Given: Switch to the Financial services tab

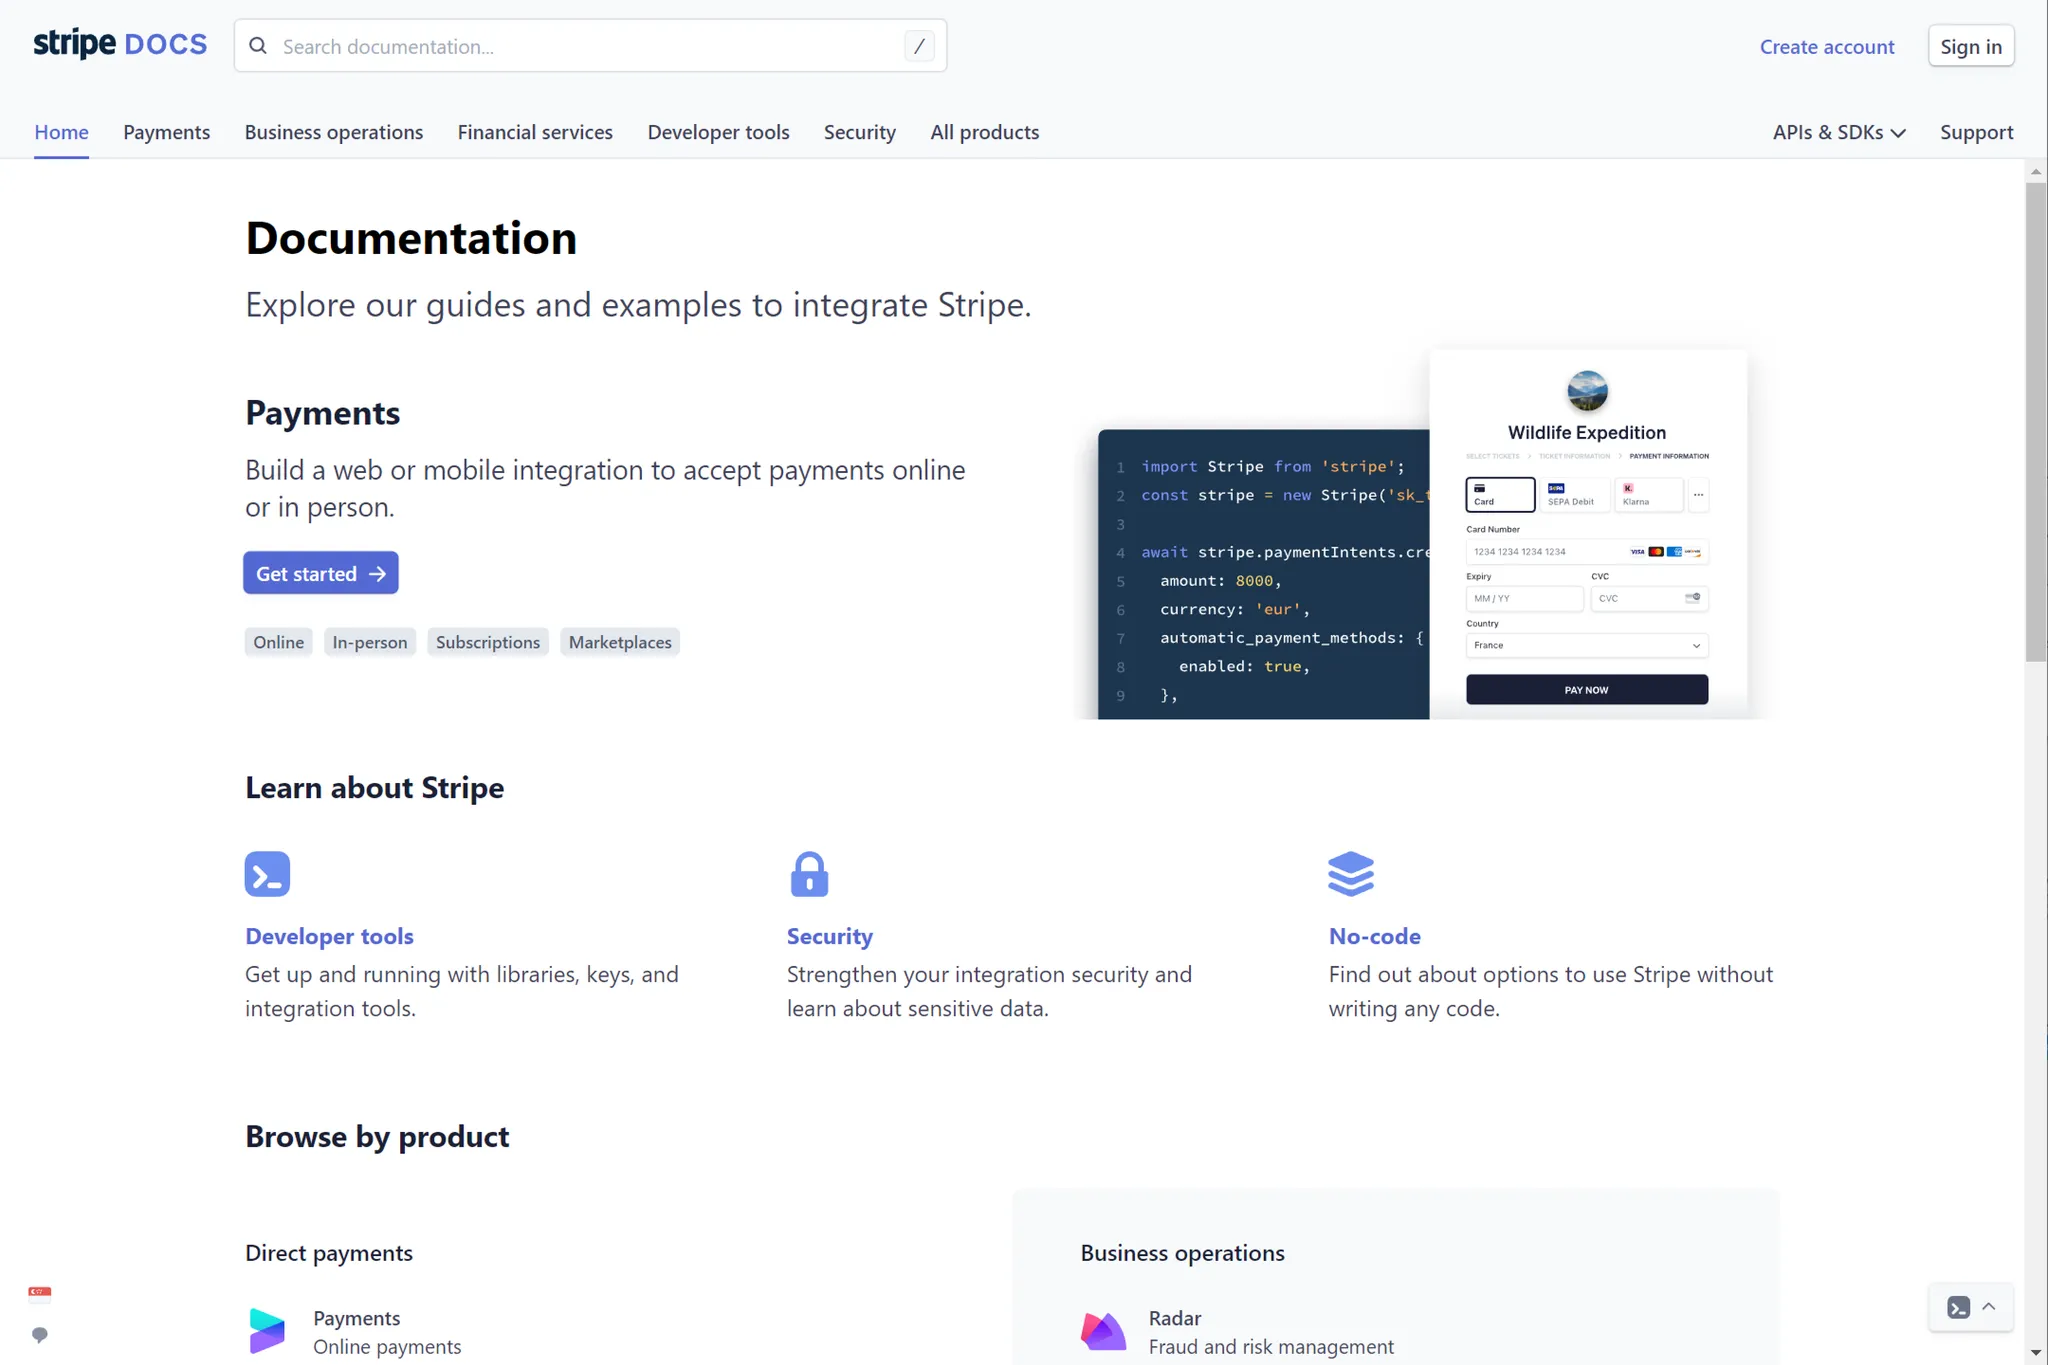Looking at the screenshot, I should click(x=535, y=132).
